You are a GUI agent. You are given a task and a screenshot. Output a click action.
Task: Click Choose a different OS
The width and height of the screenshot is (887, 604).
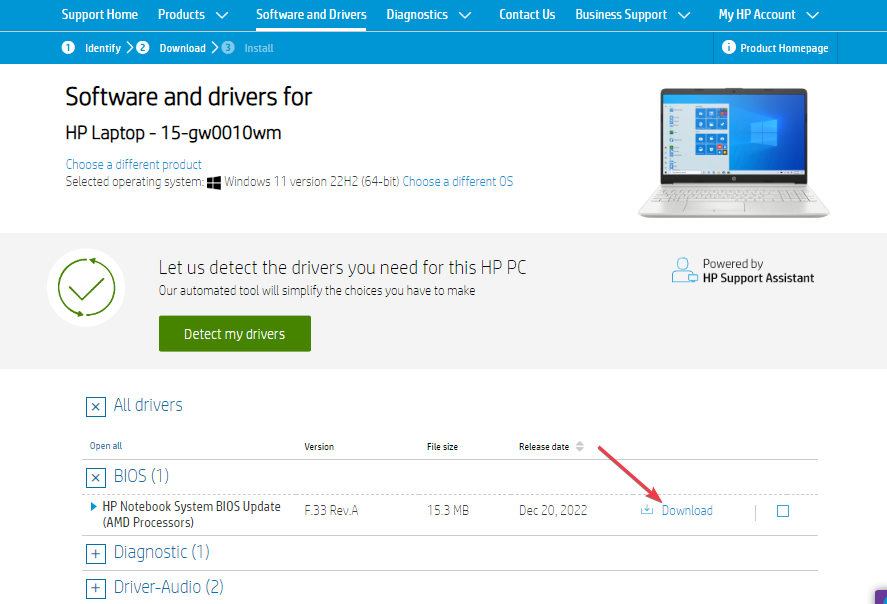(x=458, y=182)
